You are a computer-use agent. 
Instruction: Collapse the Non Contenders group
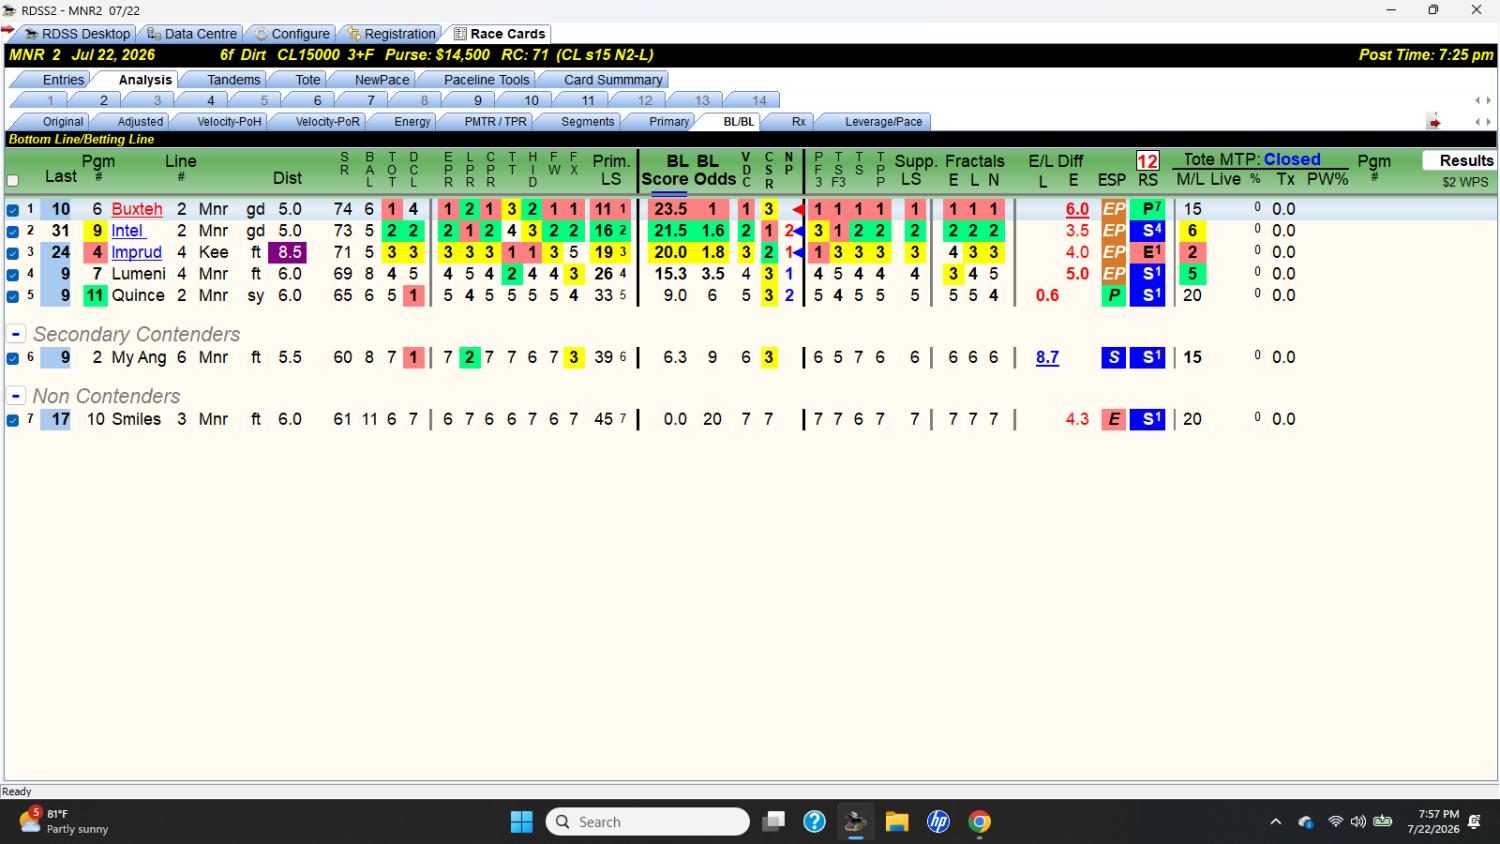click(16, 396)
